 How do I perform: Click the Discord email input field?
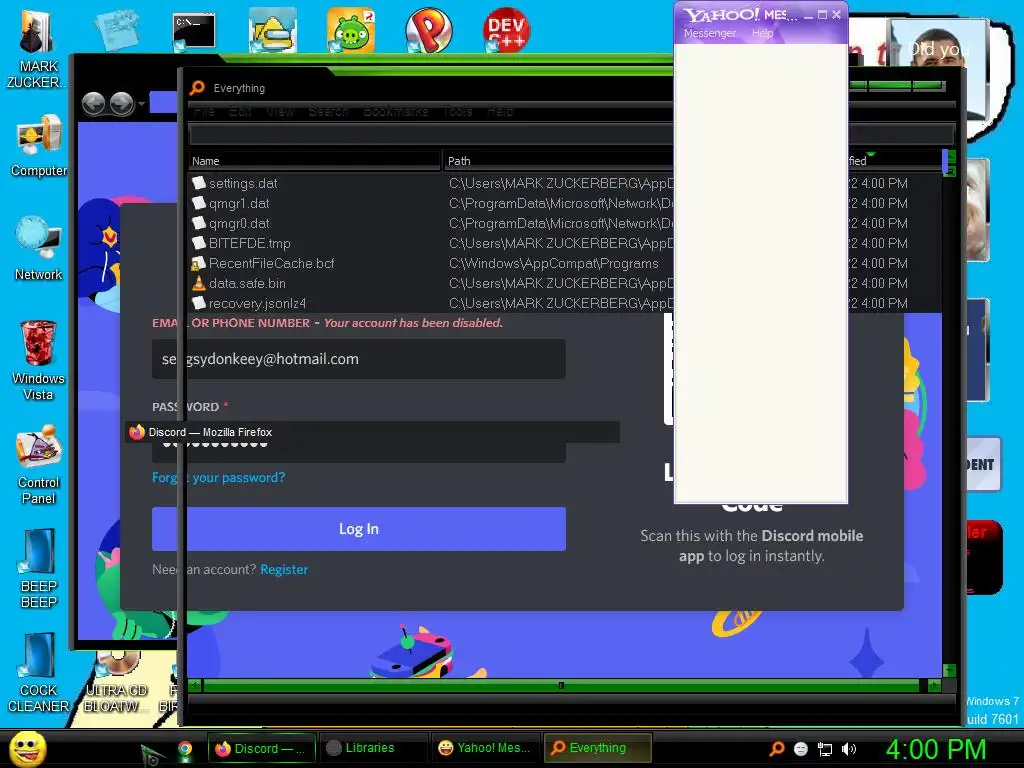tap(359, 359)
